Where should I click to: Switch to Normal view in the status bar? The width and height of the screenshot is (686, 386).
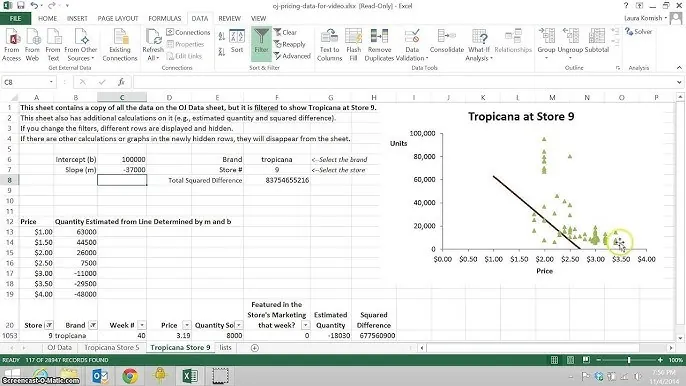554,360
